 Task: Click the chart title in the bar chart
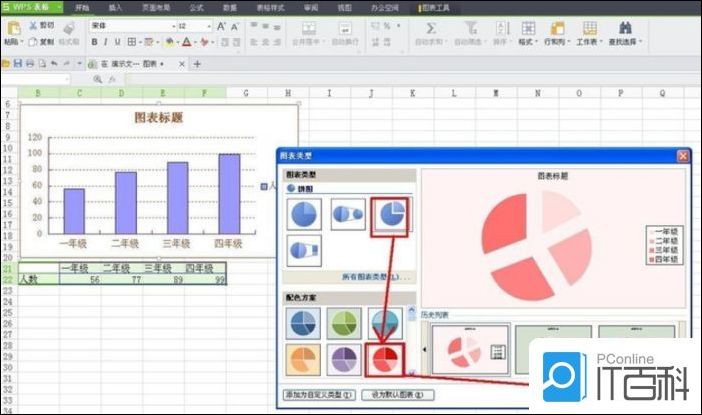(159, 118)
